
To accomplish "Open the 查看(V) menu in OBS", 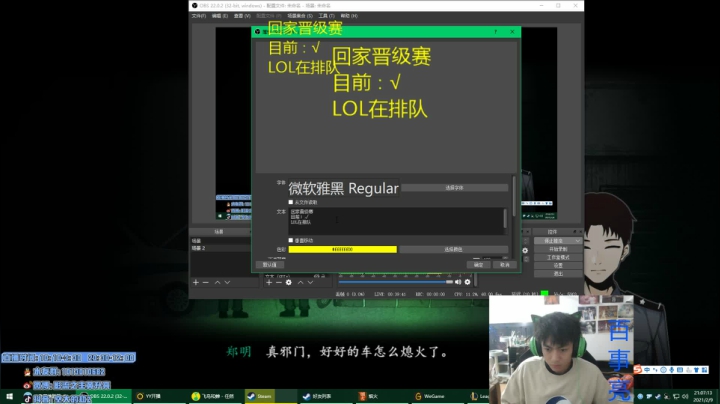I will pyautogui.click(x=242, y=16).
